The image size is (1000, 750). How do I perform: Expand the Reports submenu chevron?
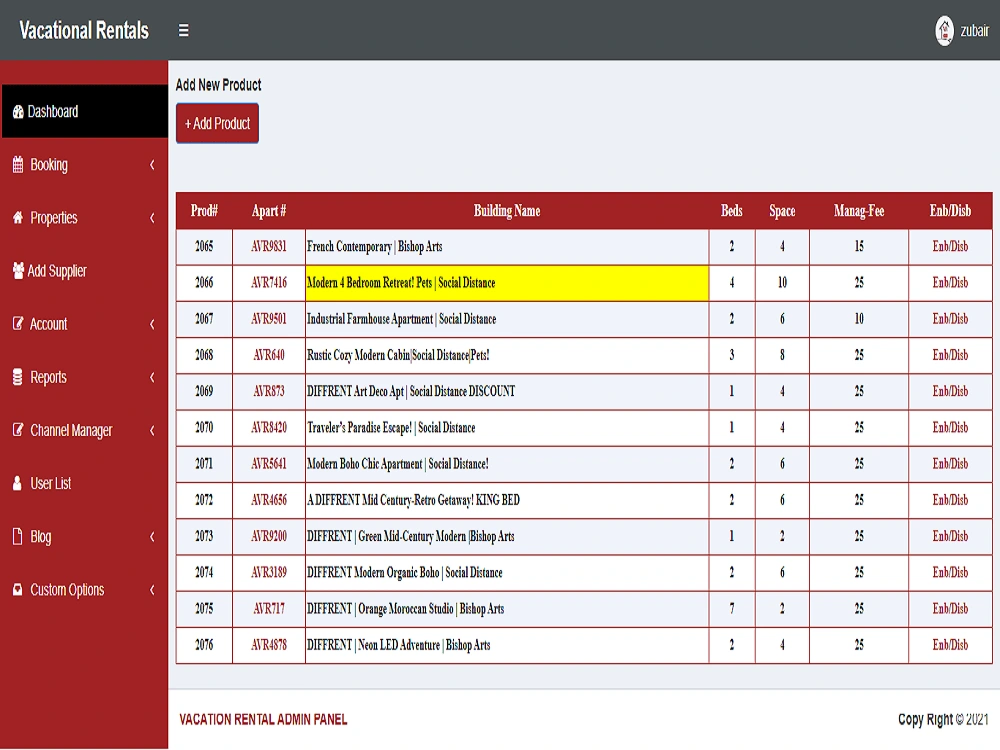152,377
